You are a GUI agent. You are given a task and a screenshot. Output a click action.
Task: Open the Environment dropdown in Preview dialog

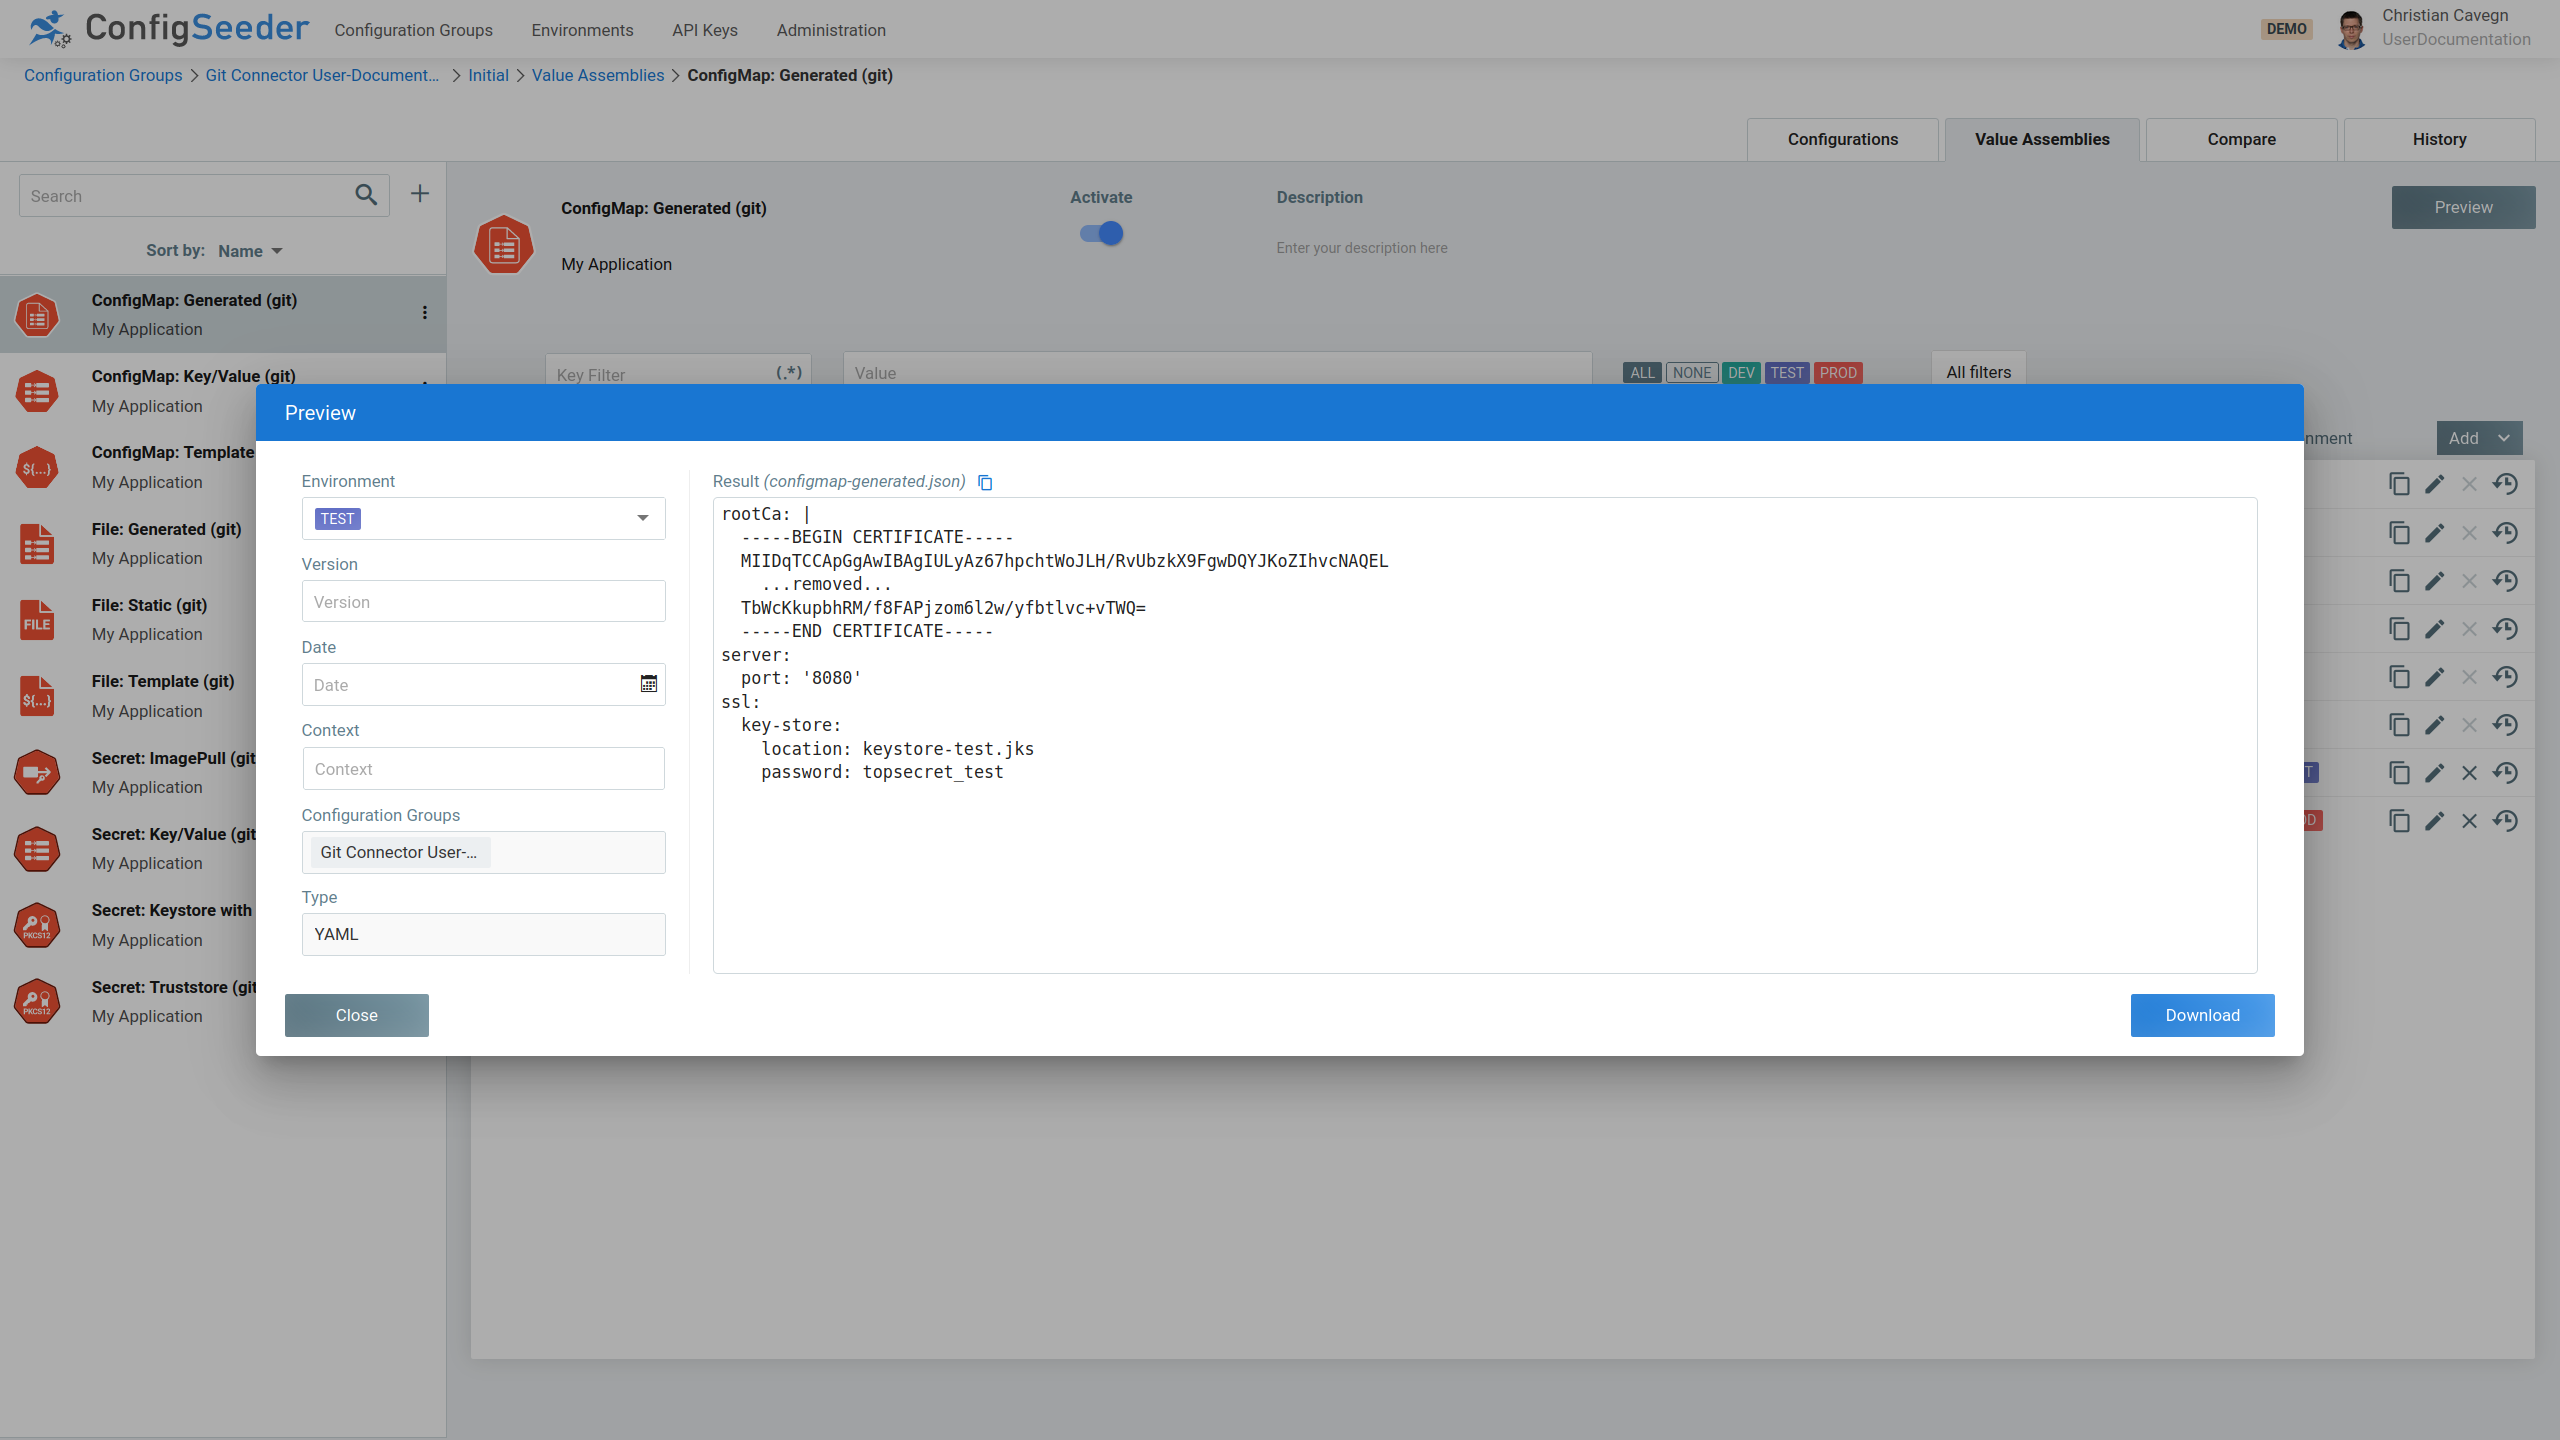[641, 518]
